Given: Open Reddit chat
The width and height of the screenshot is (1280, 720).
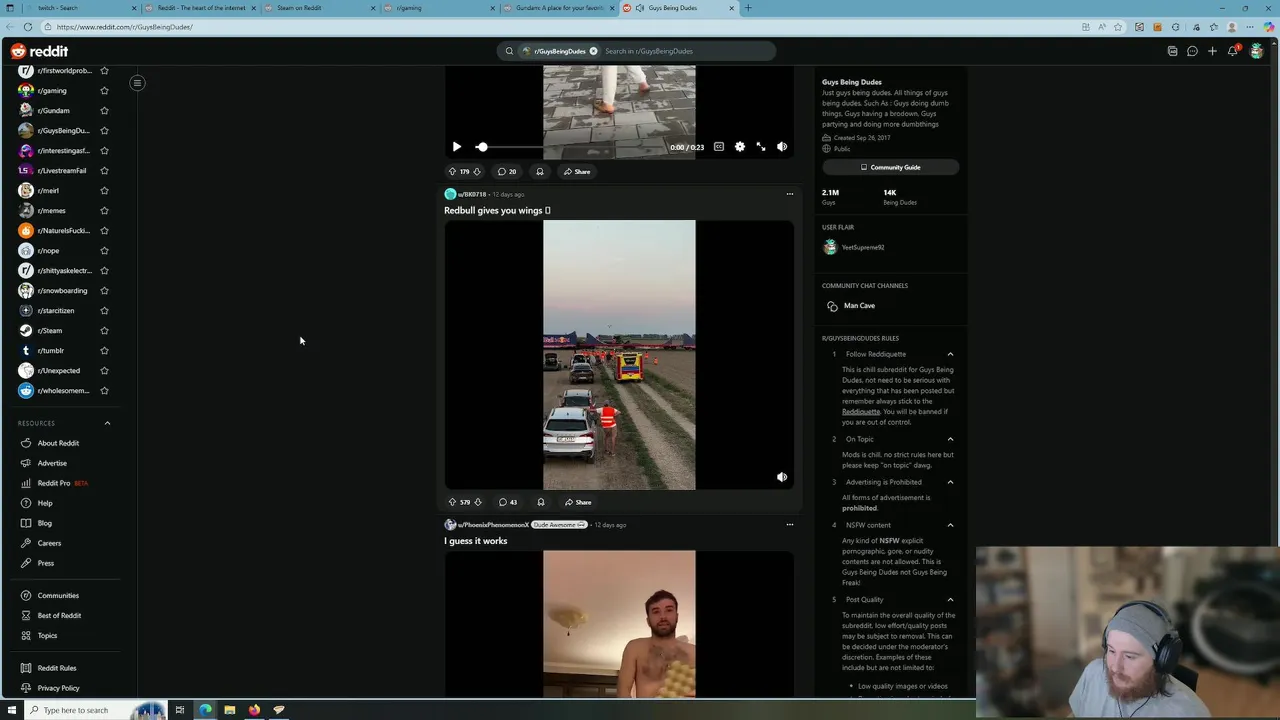Looking at the screenshot, I should click(1192, 51).
